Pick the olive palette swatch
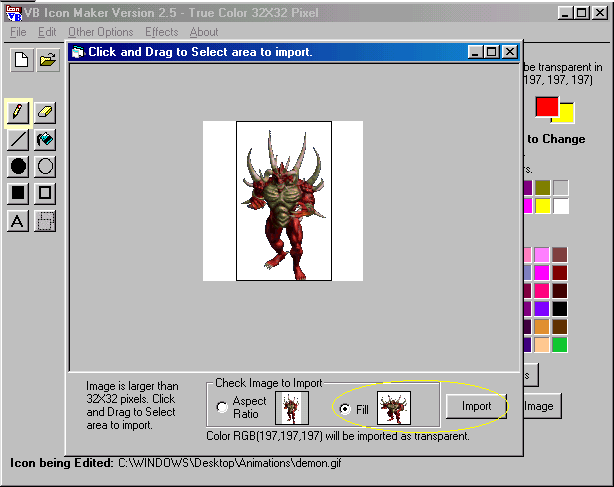The image size is (614, 487). (543, 188)
